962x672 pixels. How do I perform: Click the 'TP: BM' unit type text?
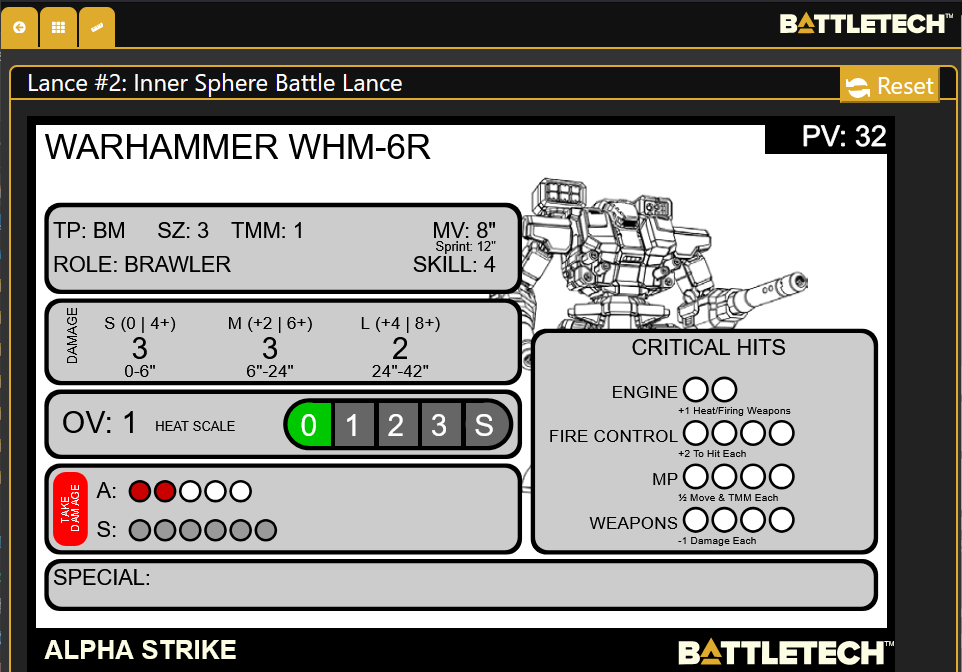[89, 231]
